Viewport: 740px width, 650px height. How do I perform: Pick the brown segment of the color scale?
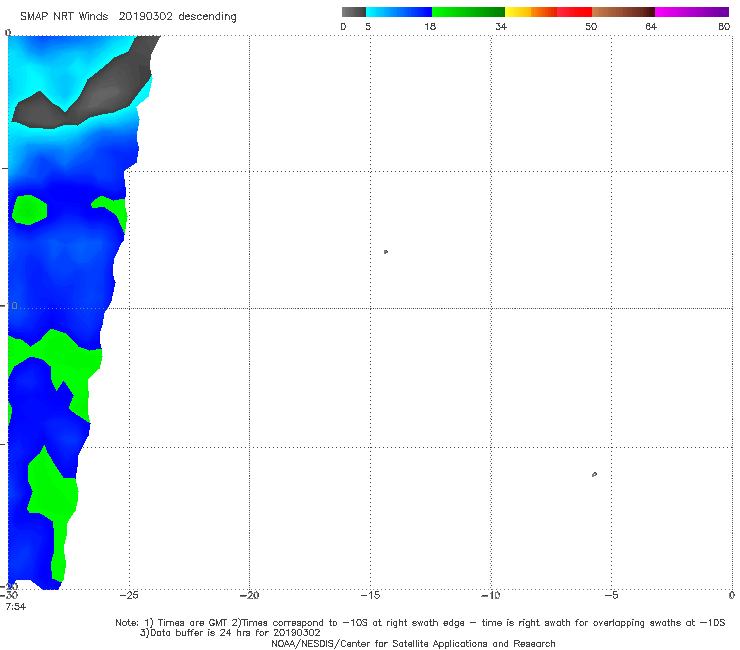tap(623, 12)
